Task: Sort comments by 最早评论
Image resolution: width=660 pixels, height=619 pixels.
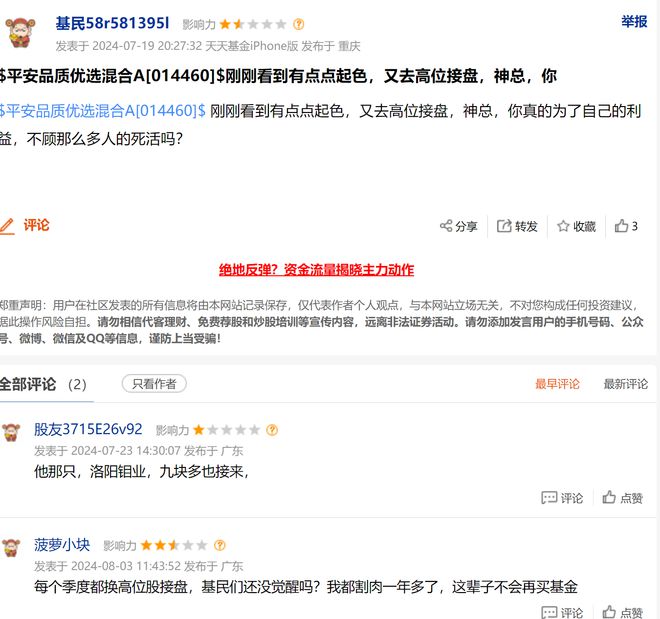Action: [557, 384]
